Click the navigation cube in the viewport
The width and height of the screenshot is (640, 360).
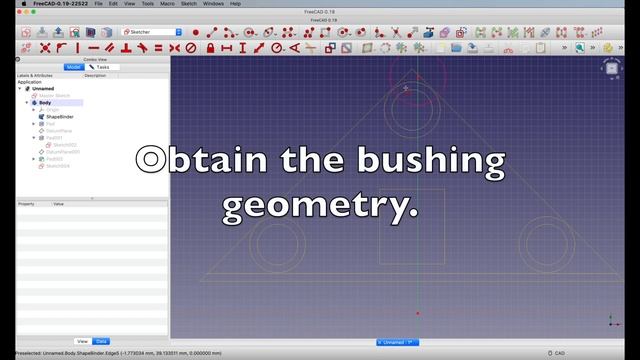pos(611,69)
